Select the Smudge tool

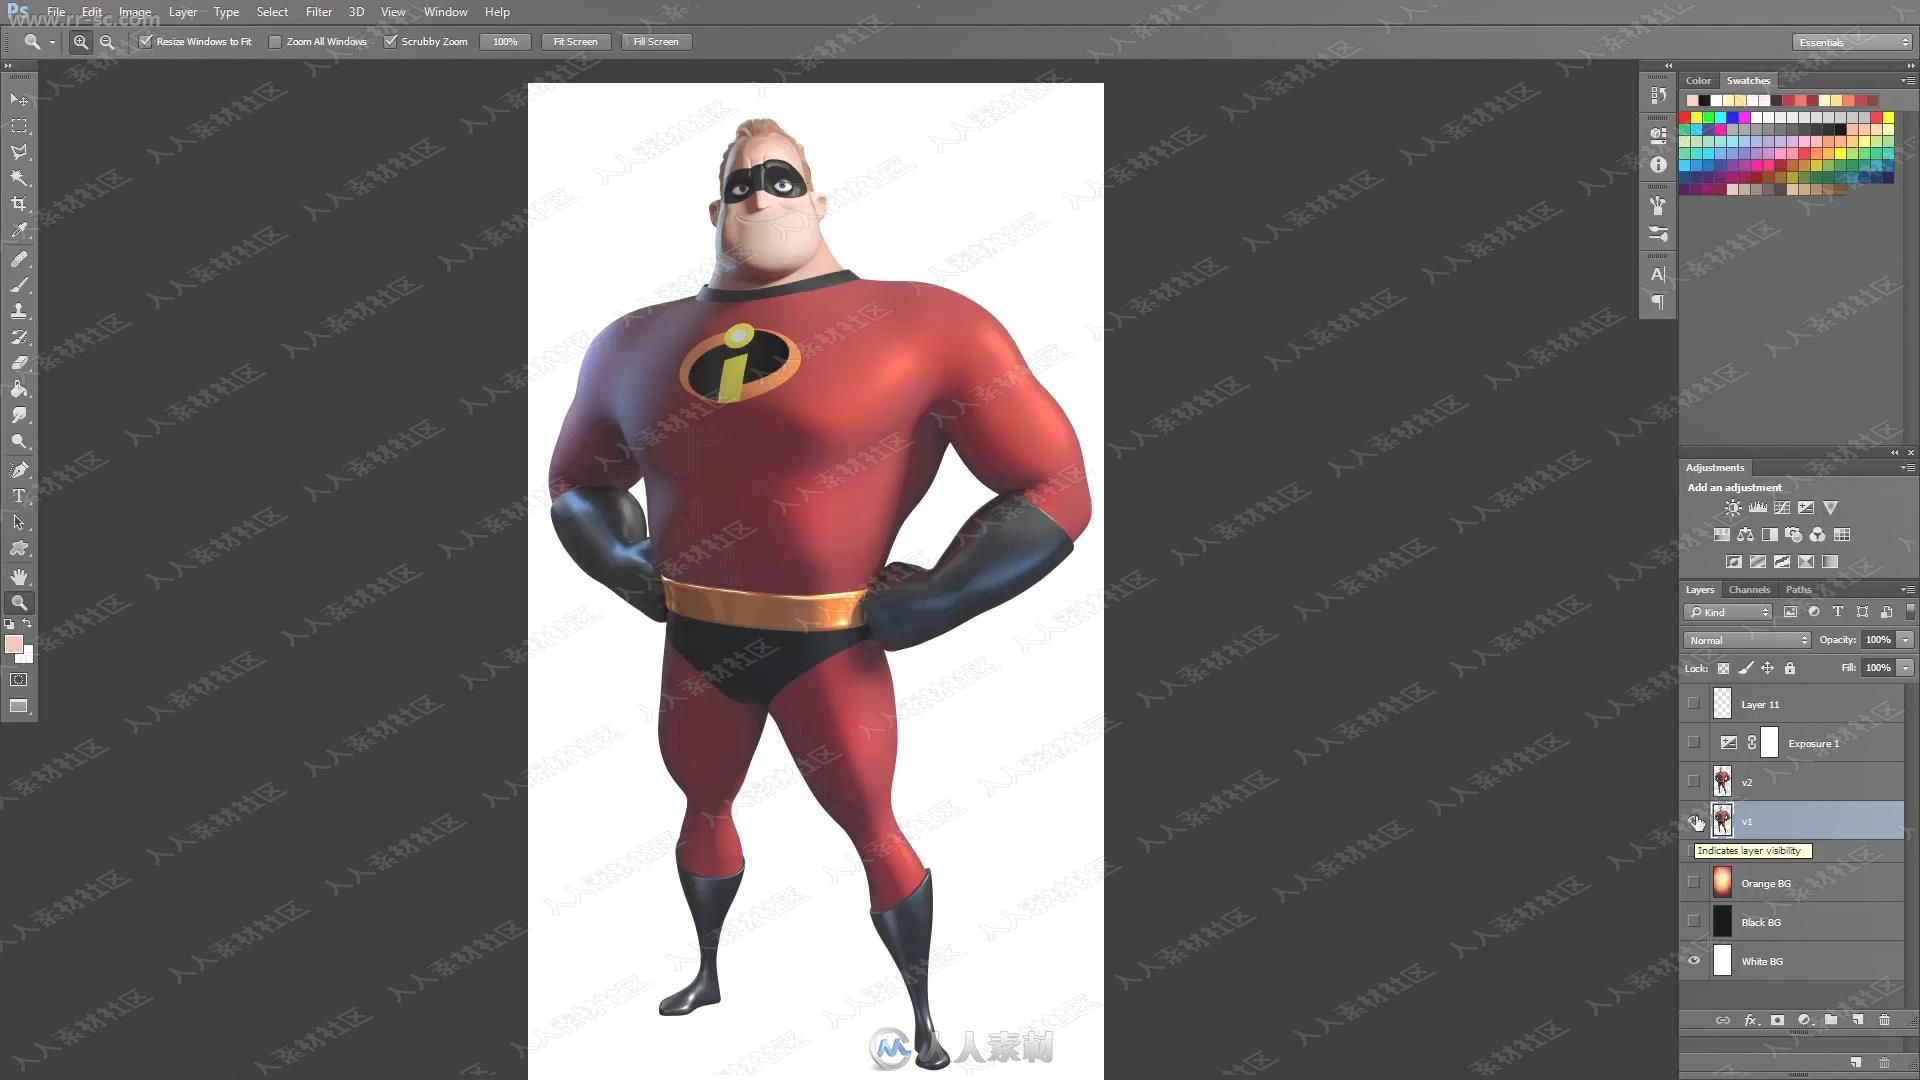(19, 415)
